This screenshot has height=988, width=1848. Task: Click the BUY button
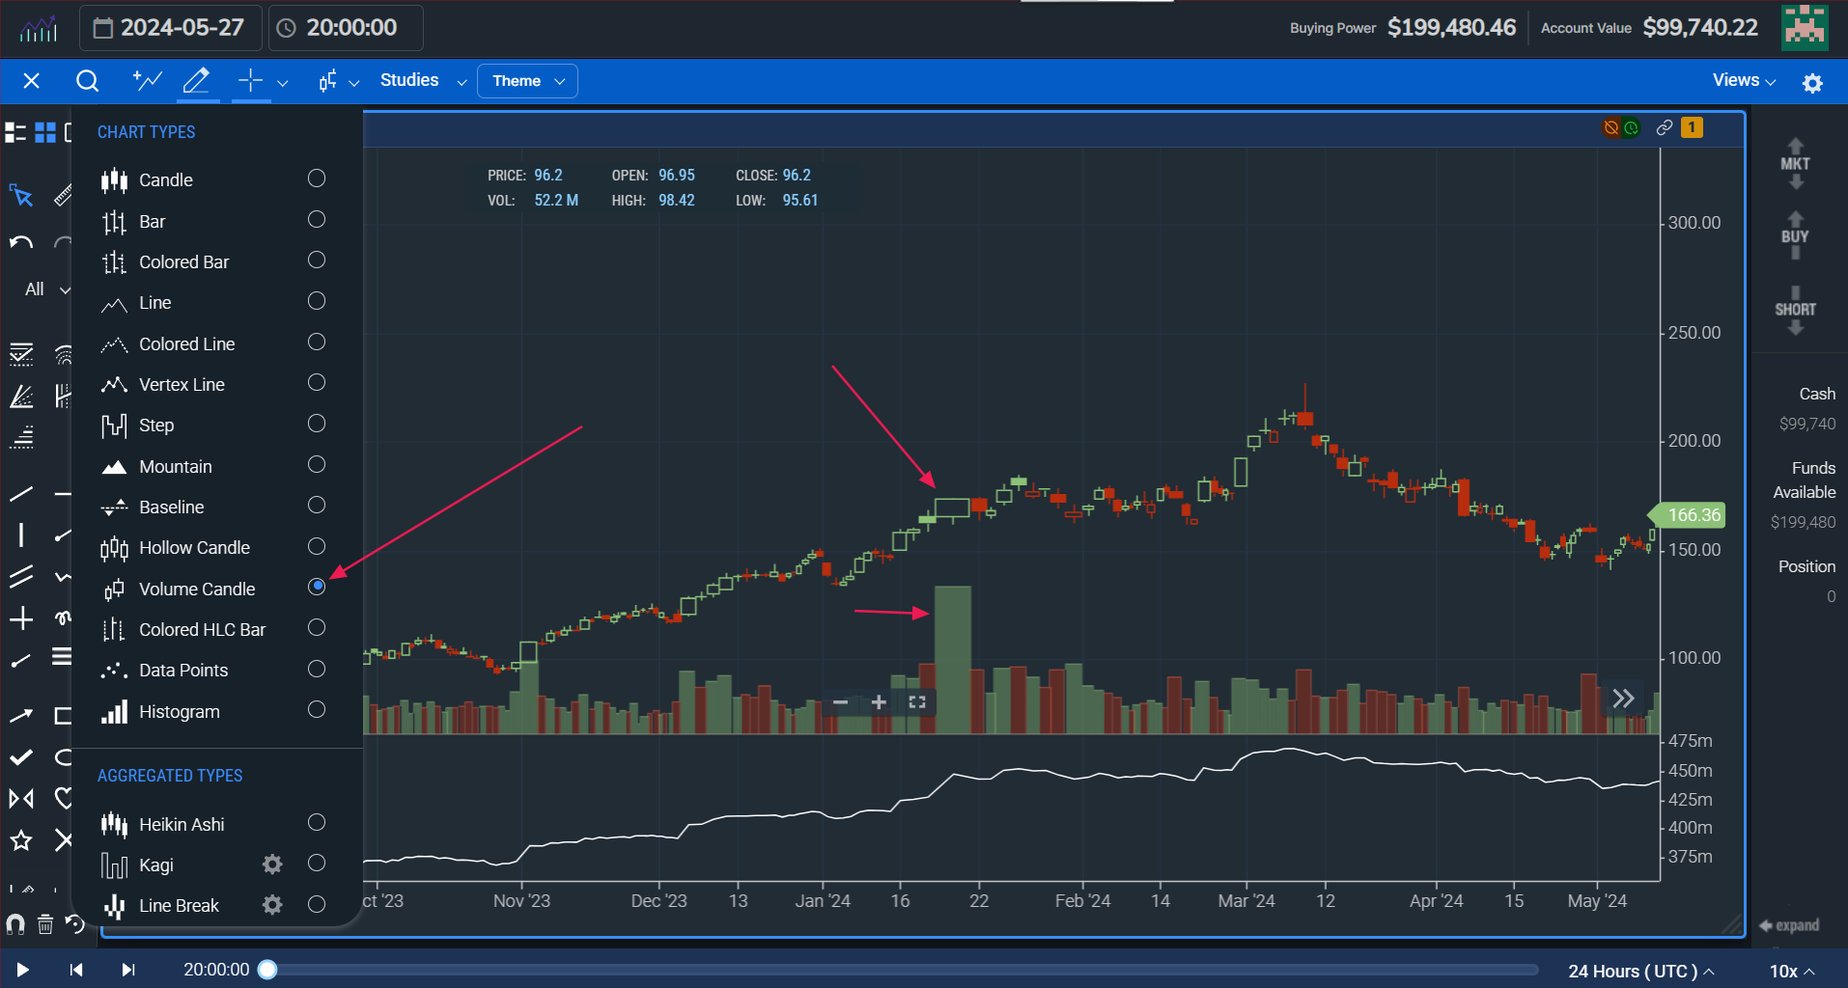coord(1794,236)
